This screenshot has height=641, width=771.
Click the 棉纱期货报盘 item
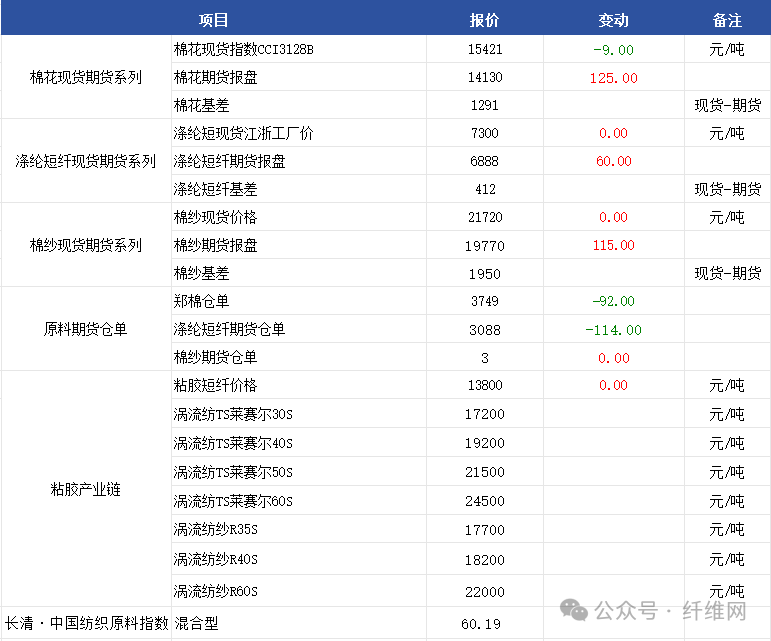(215, 245)
